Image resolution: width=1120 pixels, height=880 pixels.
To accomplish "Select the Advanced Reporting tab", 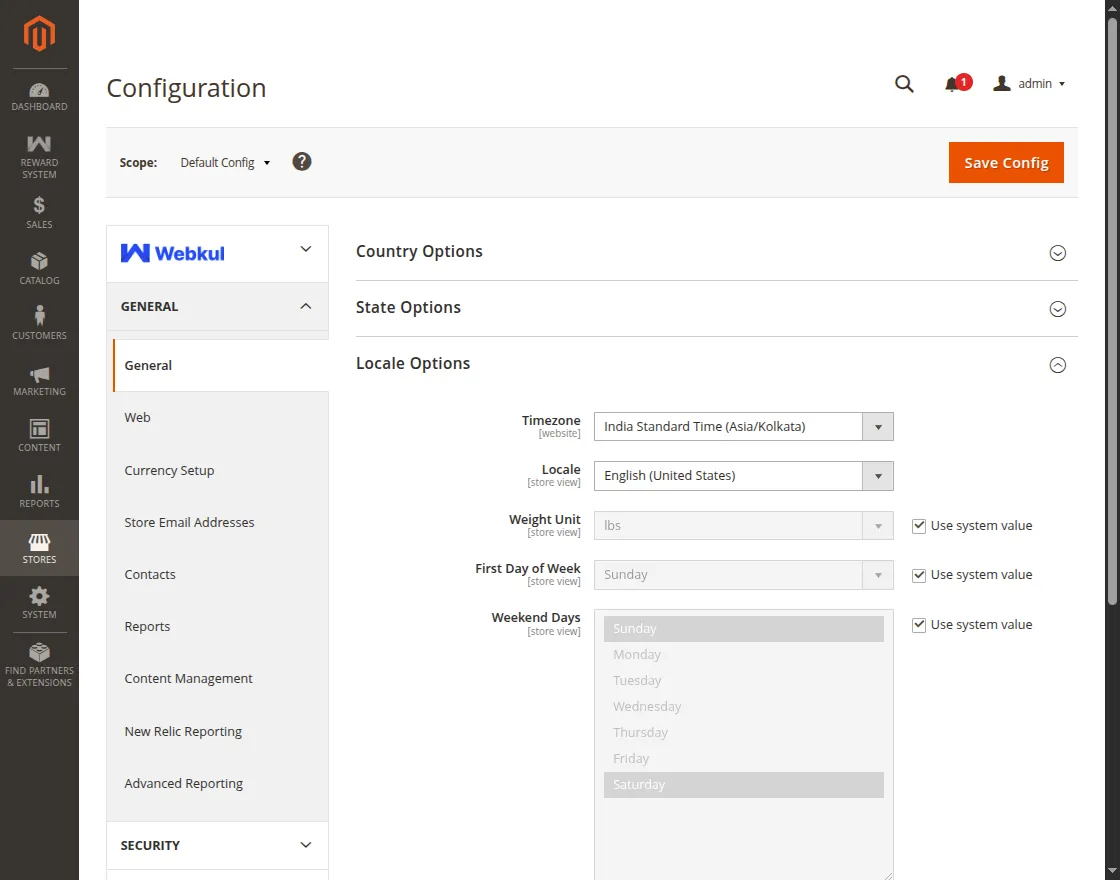I will tap(217, 784).
